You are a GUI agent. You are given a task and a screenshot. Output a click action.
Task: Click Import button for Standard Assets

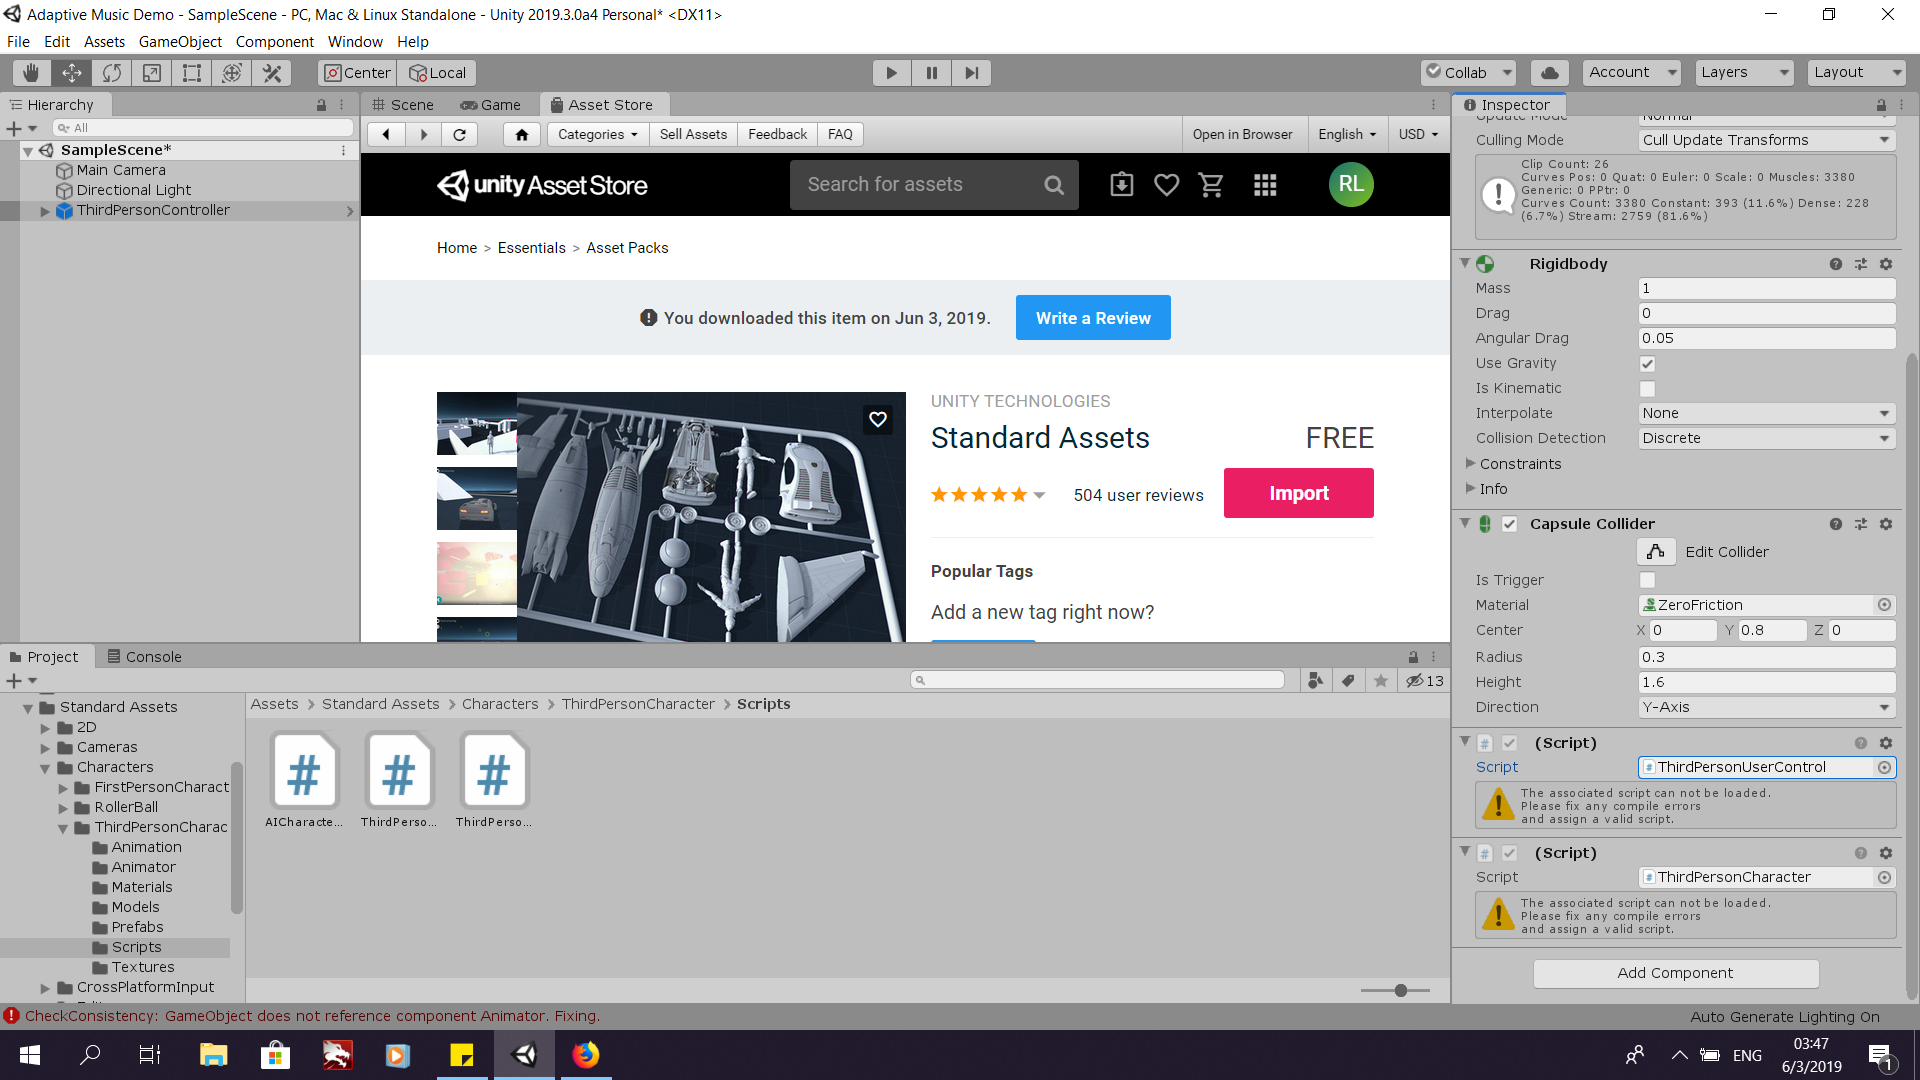1298,493
